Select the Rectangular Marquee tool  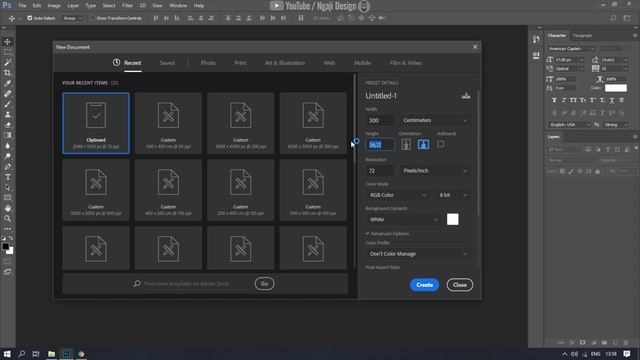coord(7,52)
